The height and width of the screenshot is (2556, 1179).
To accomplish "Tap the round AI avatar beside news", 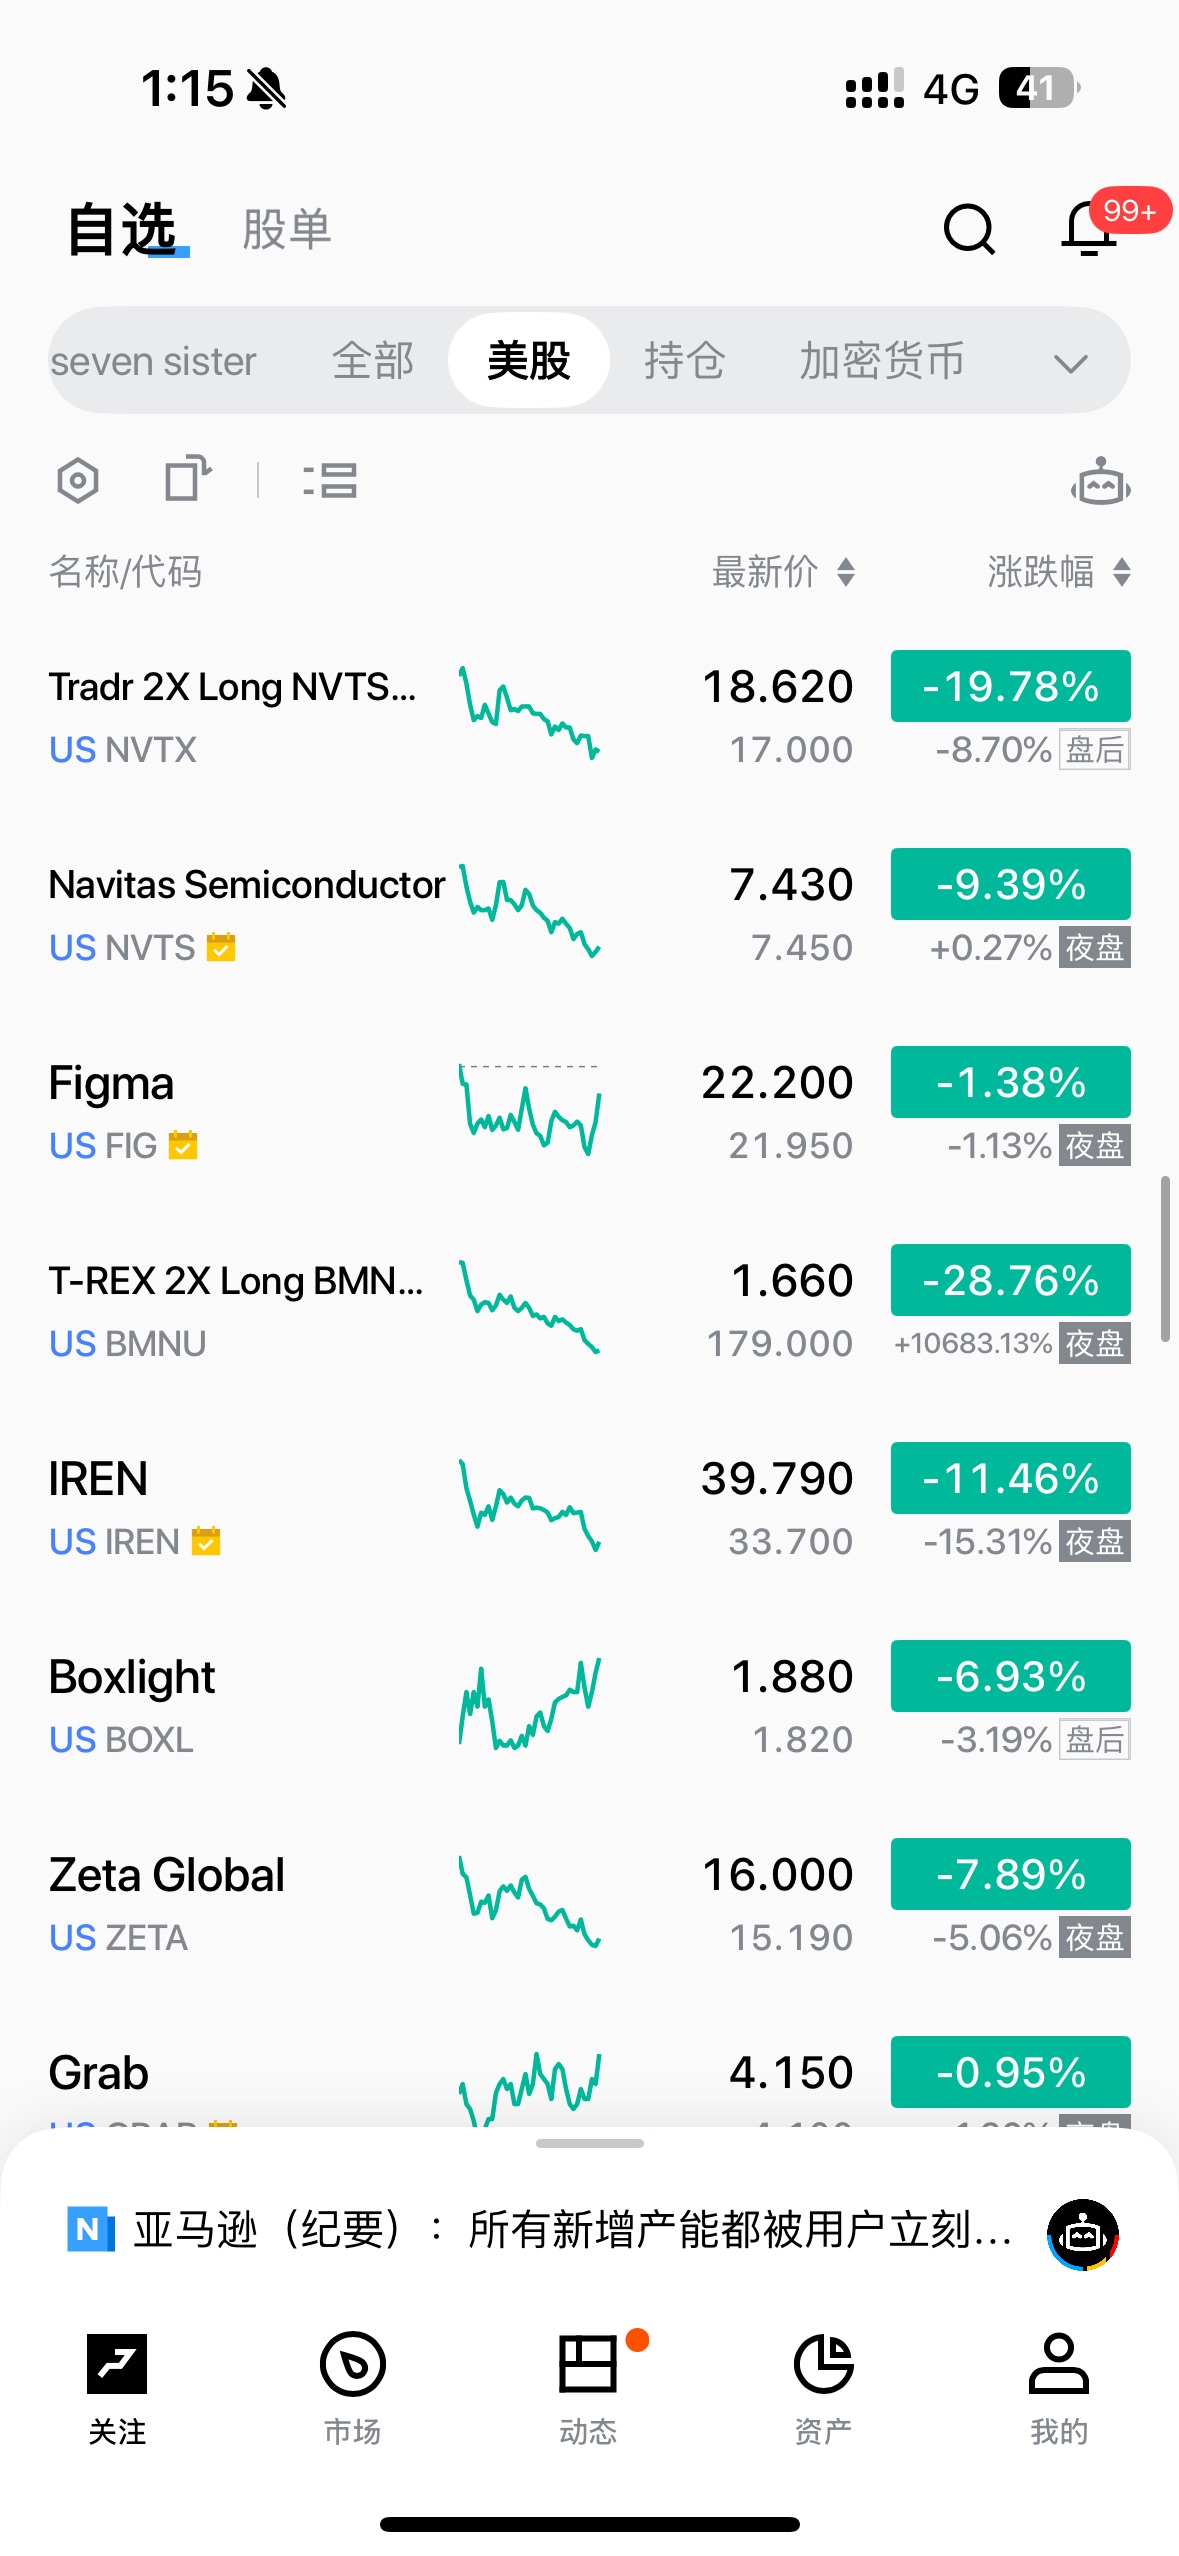I will point(1082,2235).
